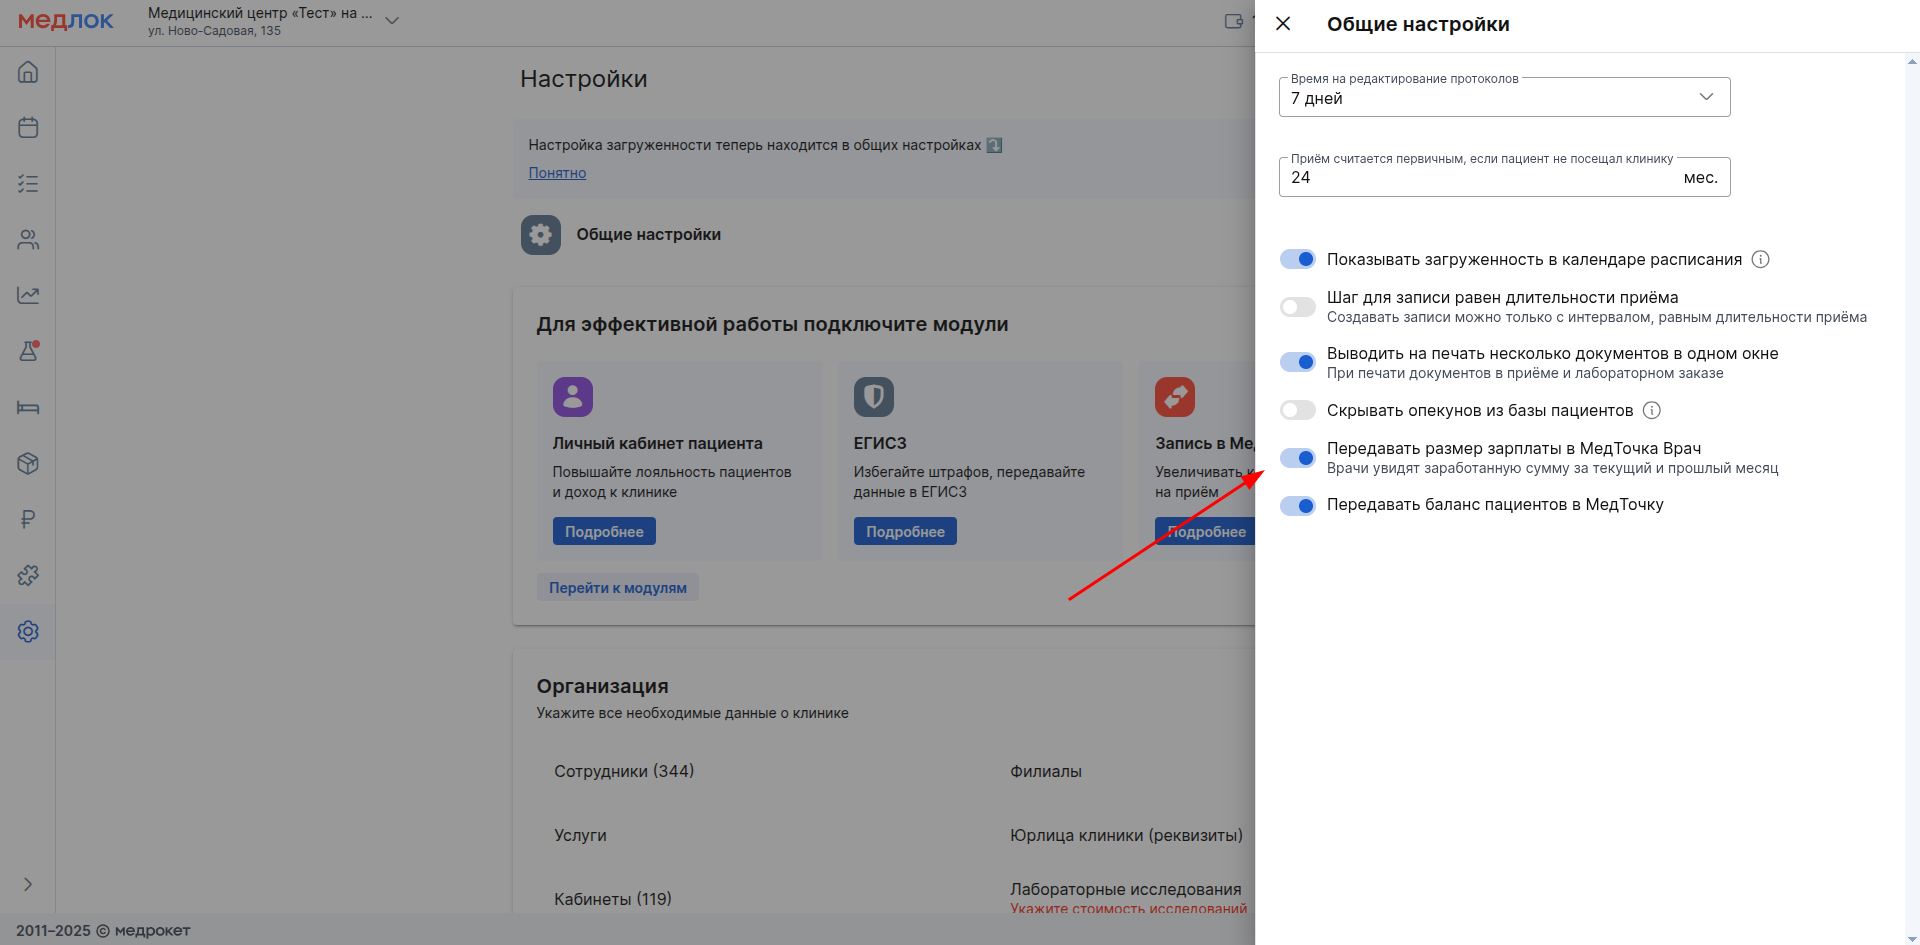
Task: Enable hiding guardians from patient base
Action: tap(1298, 411)
